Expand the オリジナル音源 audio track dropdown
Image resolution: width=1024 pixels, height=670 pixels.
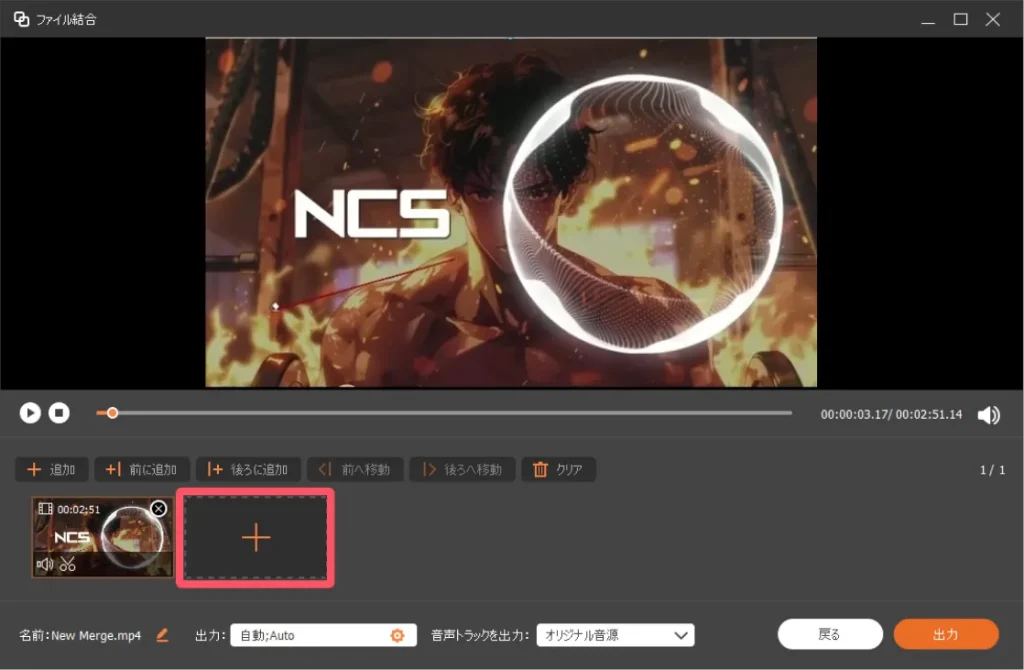point(615,635)
